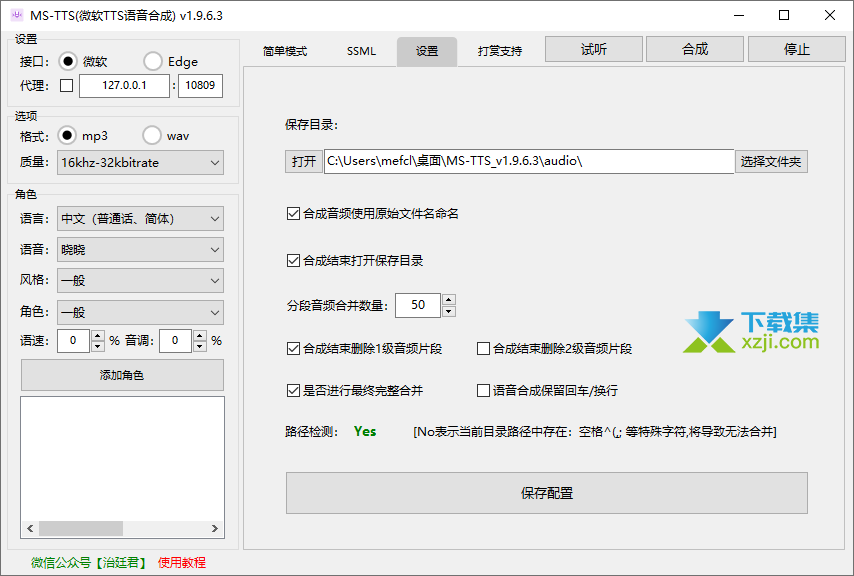Click the 微信公众号【治廷君】 link

[90, 562]
